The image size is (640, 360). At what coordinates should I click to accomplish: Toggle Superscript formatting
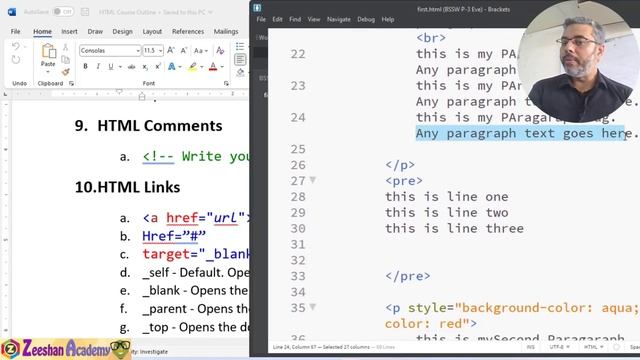[158, 67]
